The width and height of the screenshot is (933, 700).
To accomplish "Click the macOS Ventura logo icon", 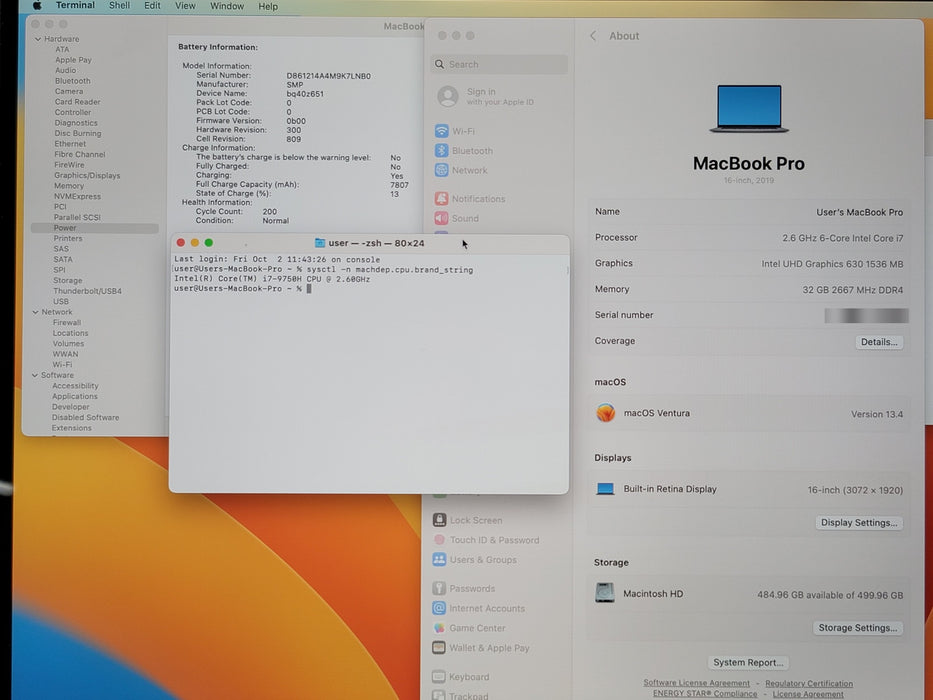I will click(x=606, y=412).
